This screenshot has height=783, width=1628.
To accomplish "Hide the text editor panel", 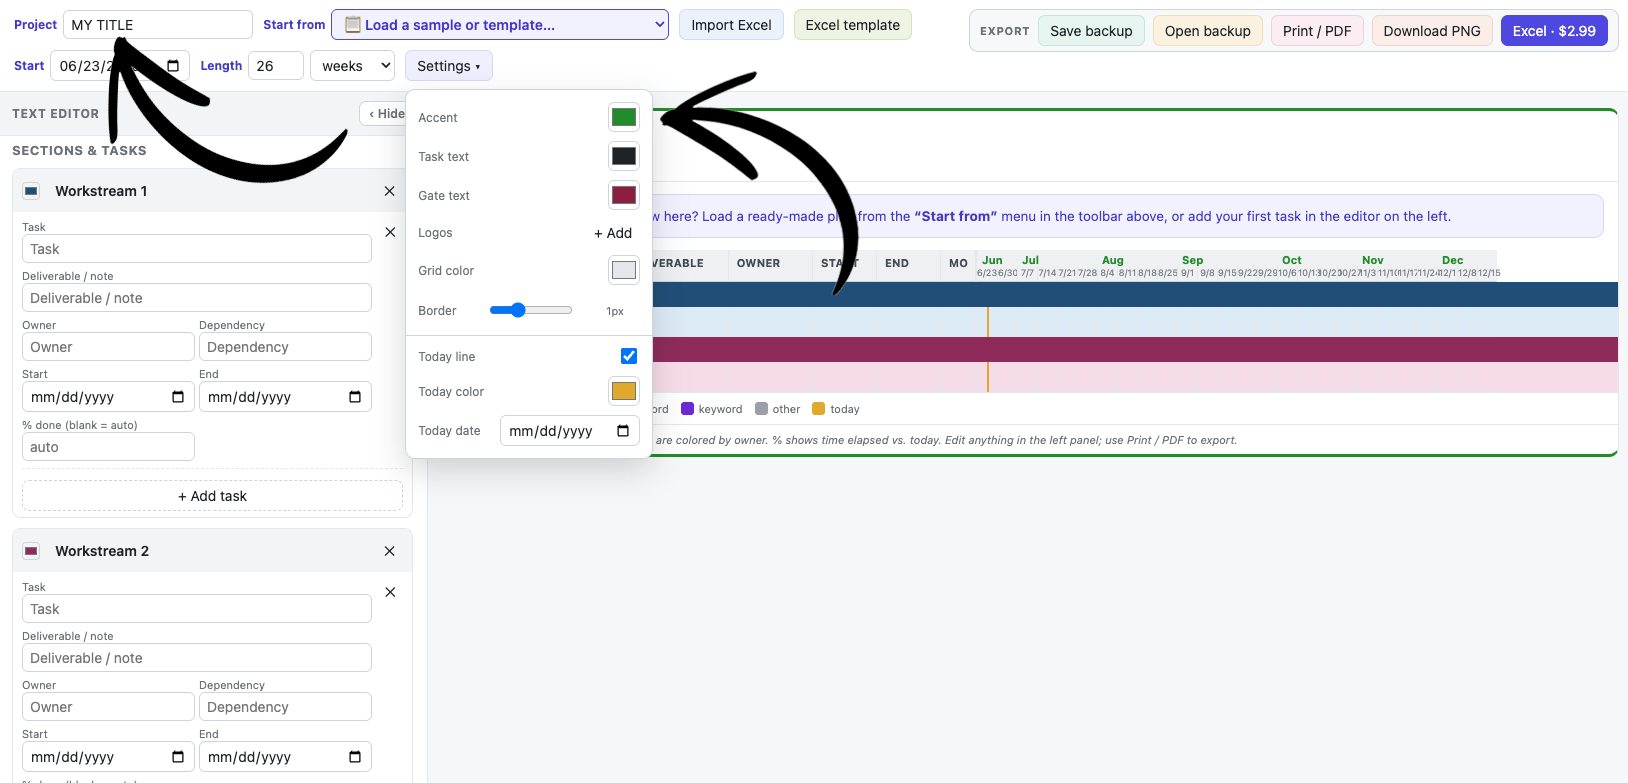I will pos(386,114).
